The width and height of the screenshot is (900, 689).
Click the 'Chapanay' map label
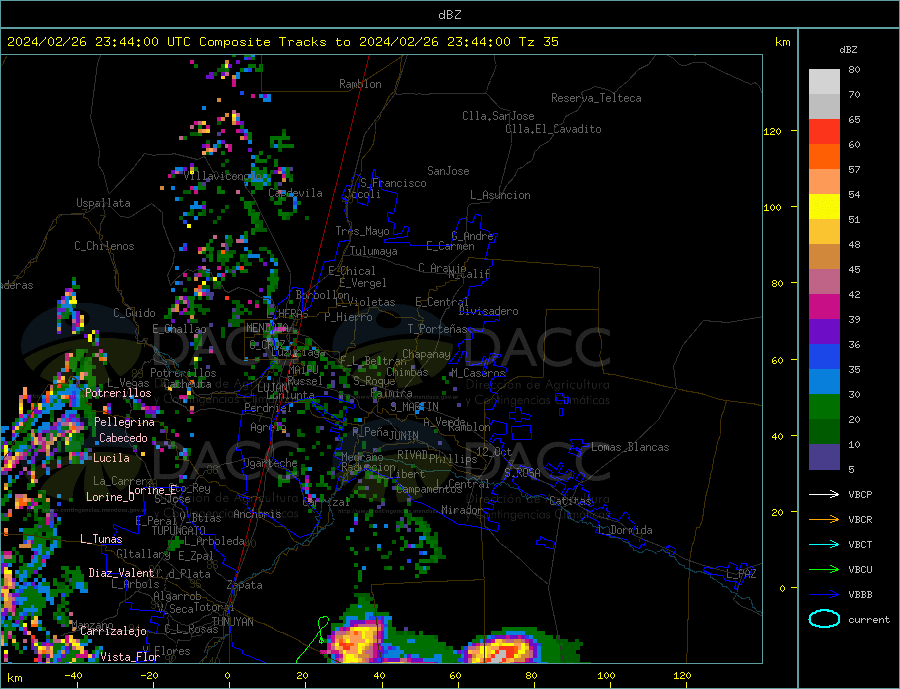426,354
